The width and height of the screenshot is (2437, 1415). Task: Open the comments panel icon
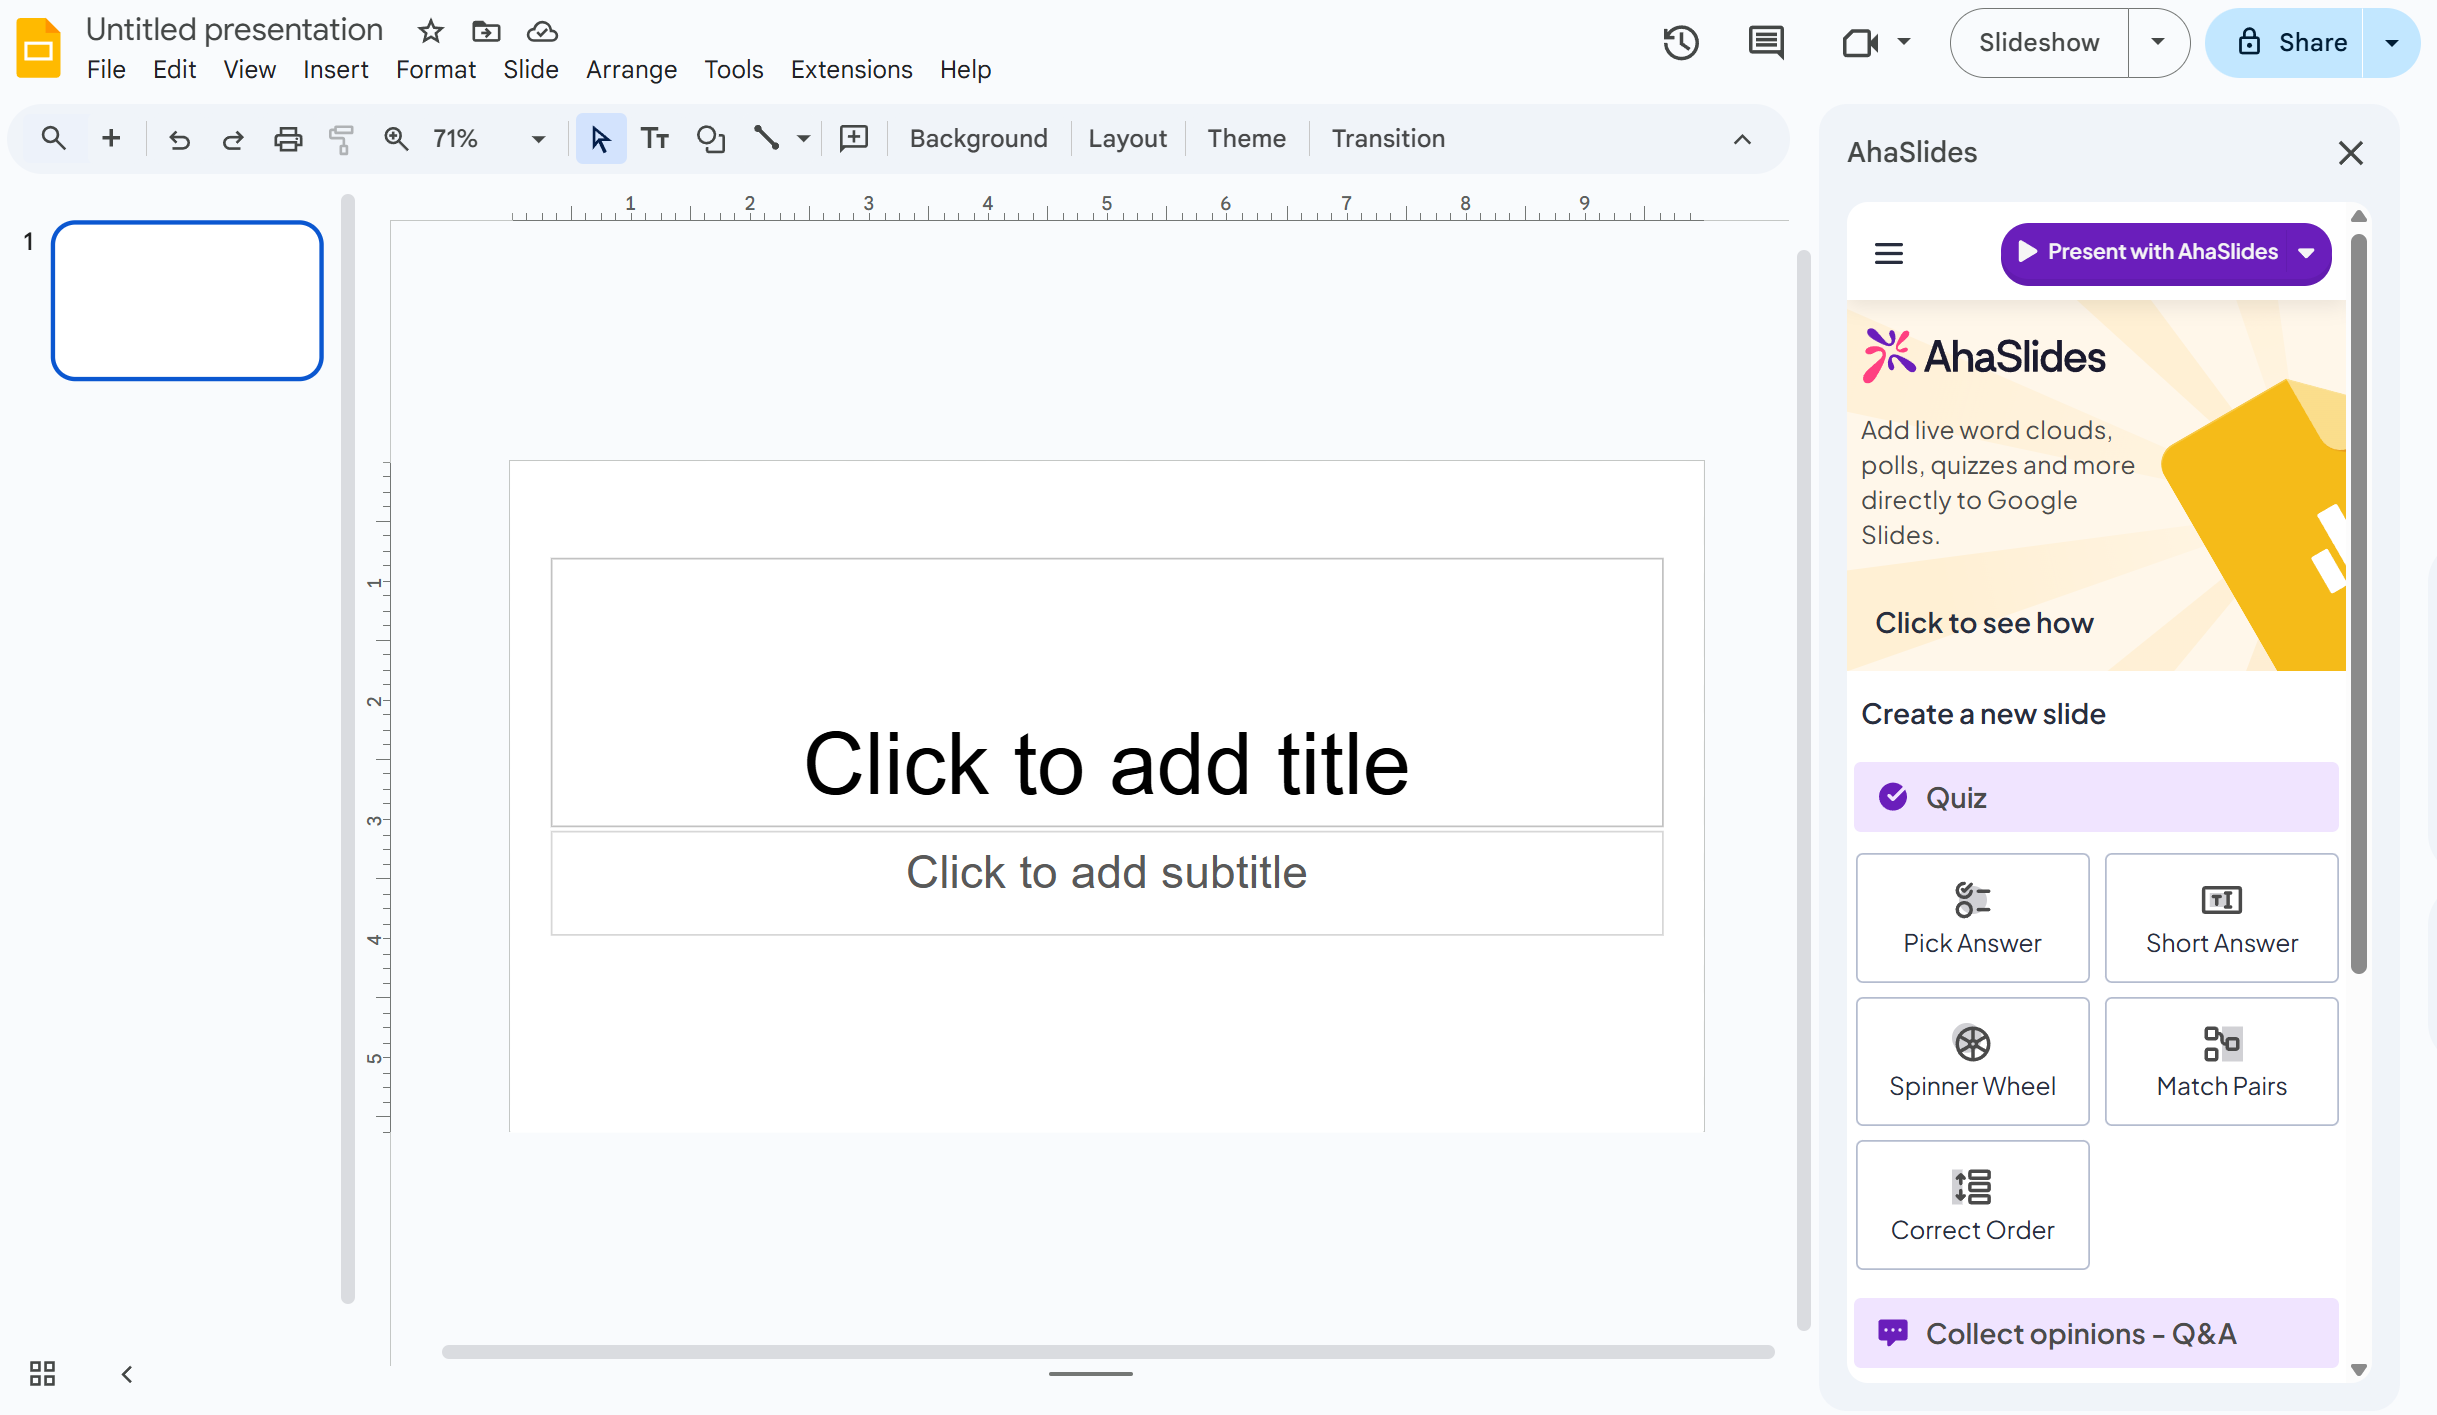point(1765,43)
